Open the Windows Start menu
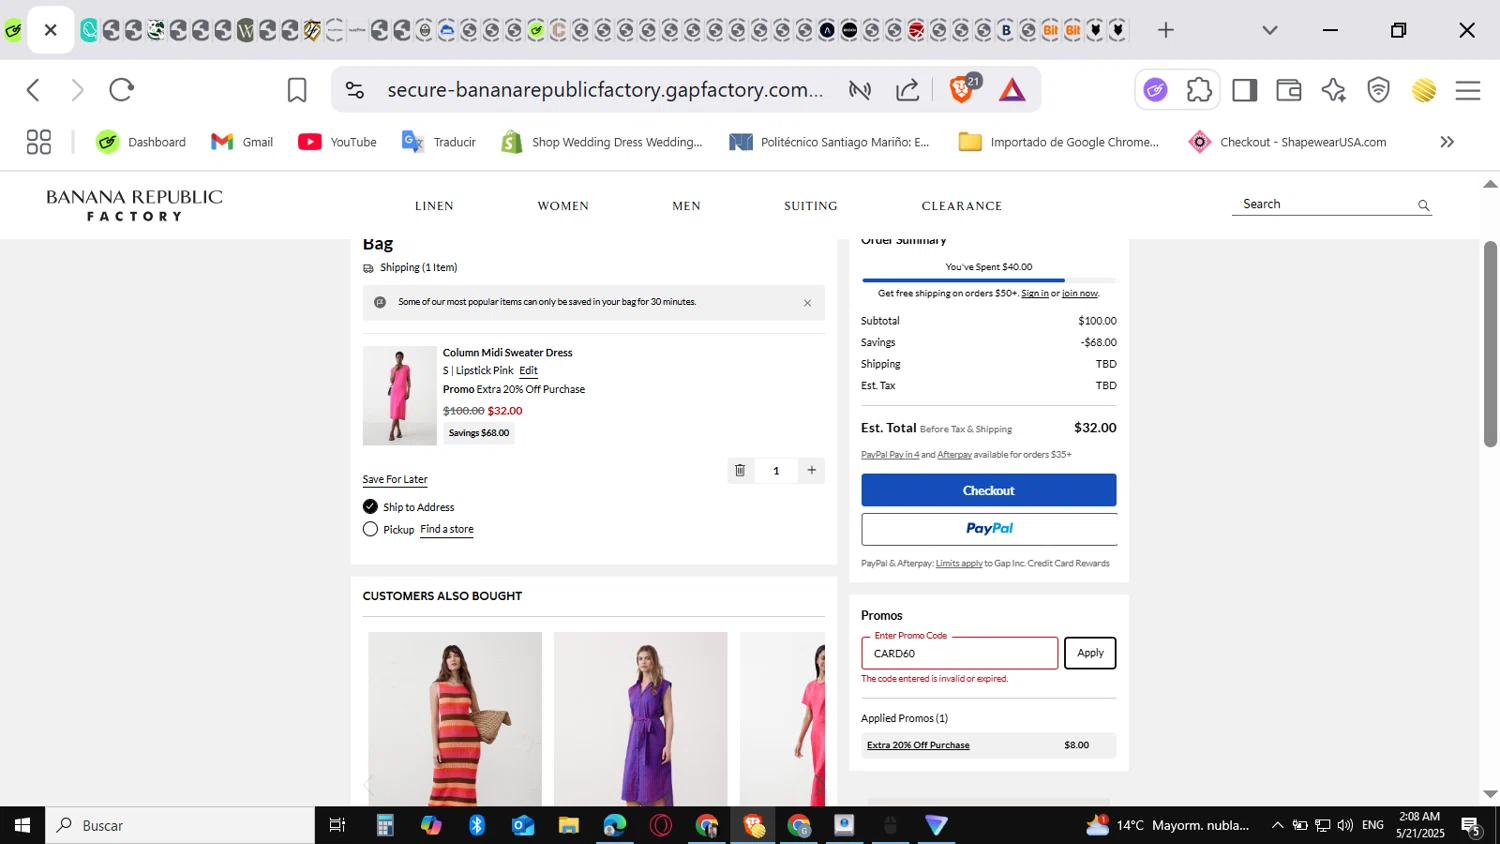The width and height of the screenshot is (1500, 844). [x=22, y=825]
